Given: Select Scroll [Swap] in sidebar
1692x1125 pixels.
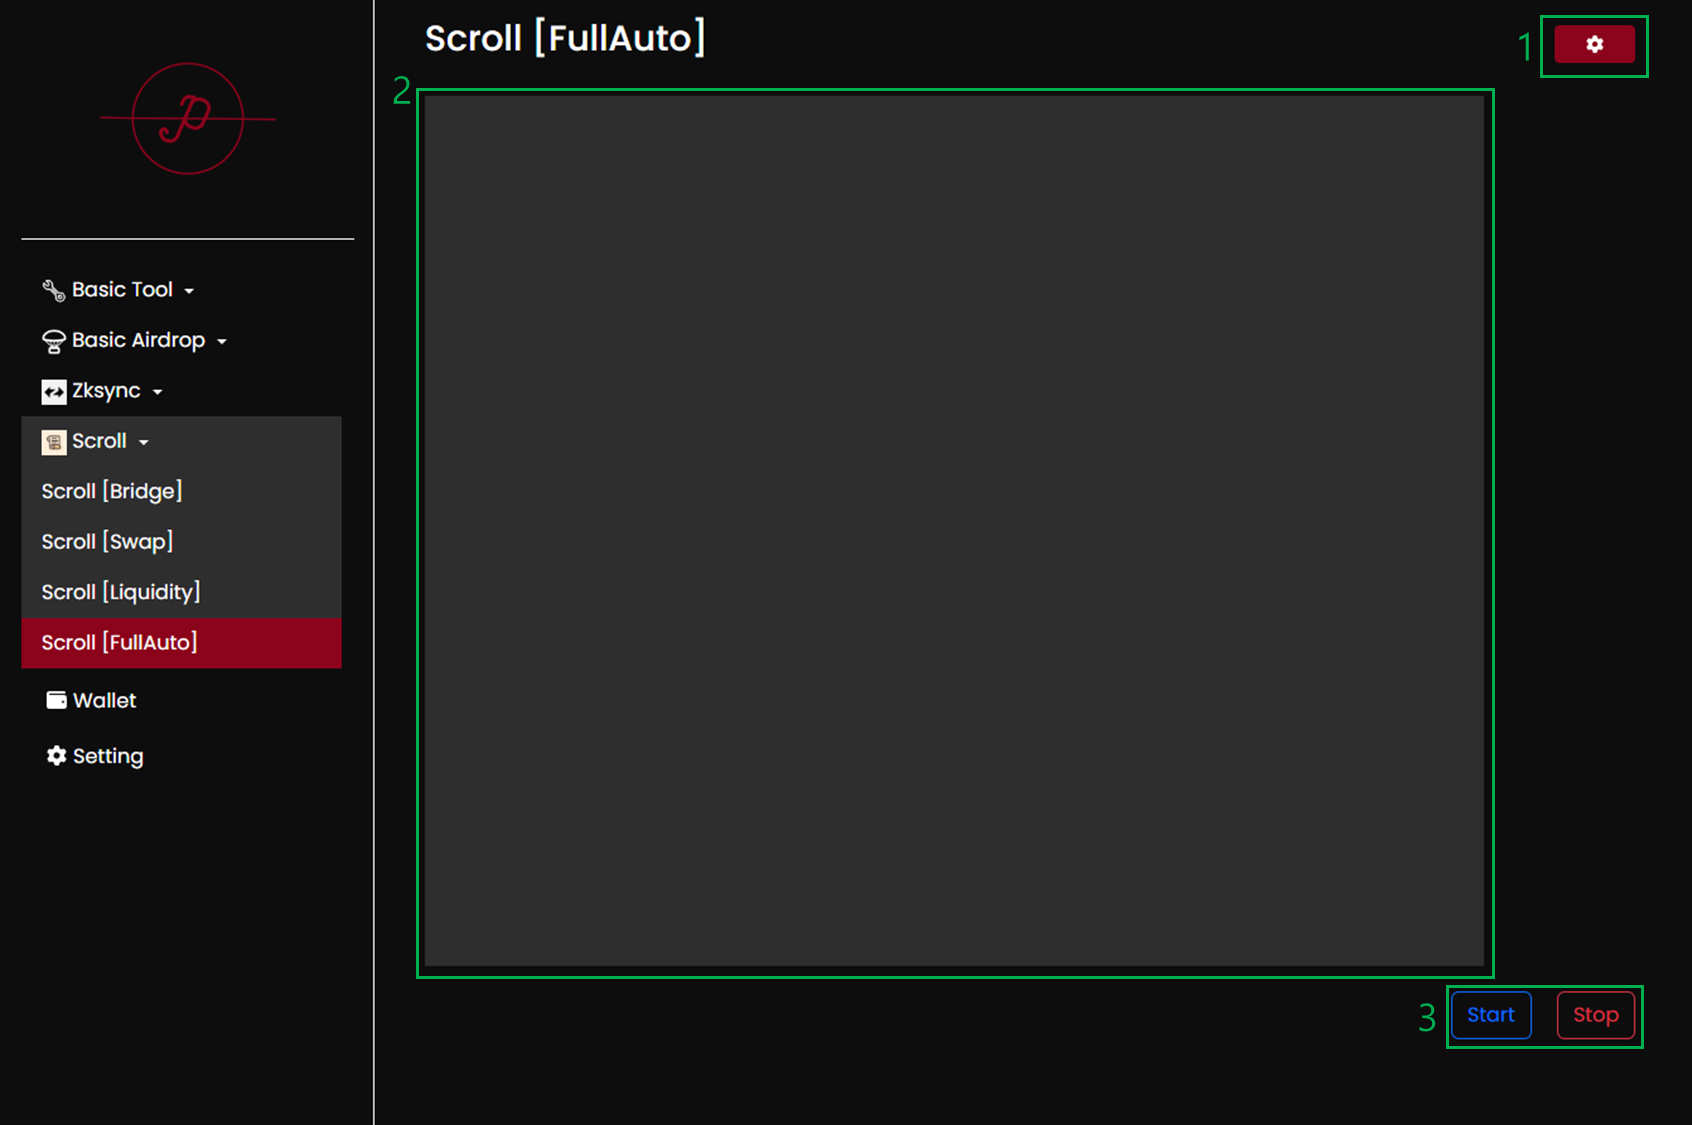Looking at the screenshot, I should (x=107, y=542).
